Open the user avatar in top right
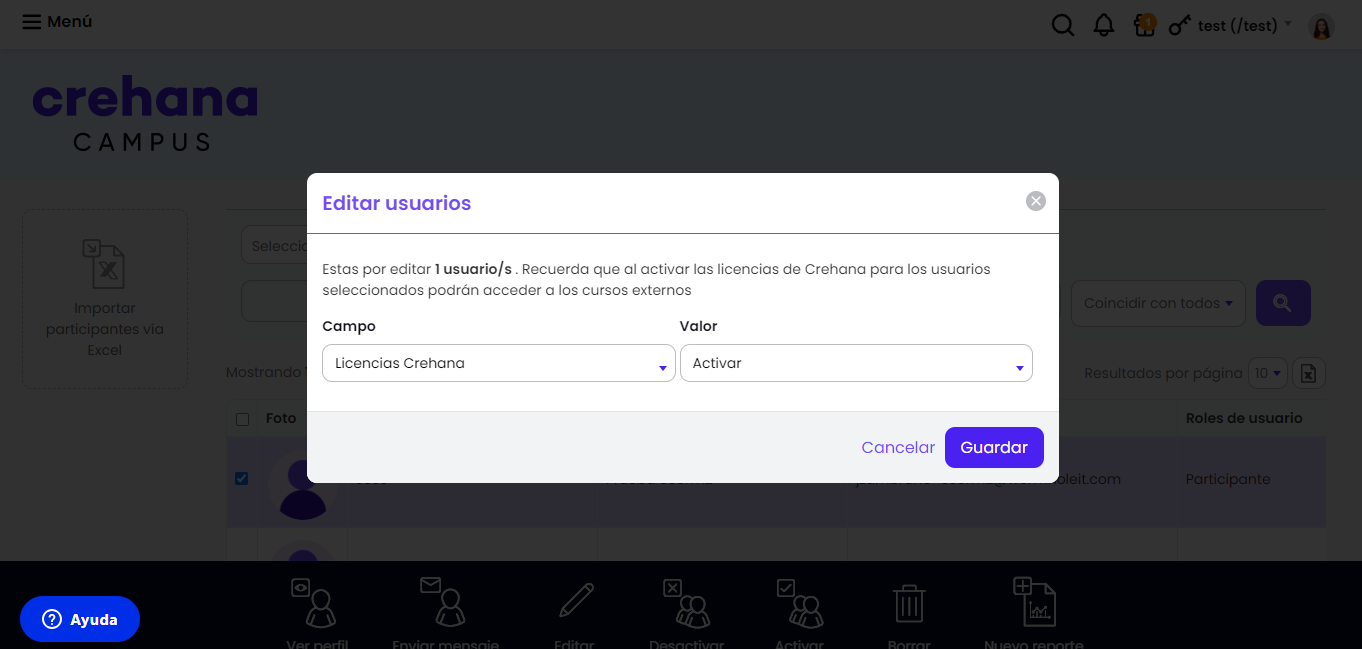Viewport: 1362px width, 649px height. pyautogui.click(x=1322, y=27)
